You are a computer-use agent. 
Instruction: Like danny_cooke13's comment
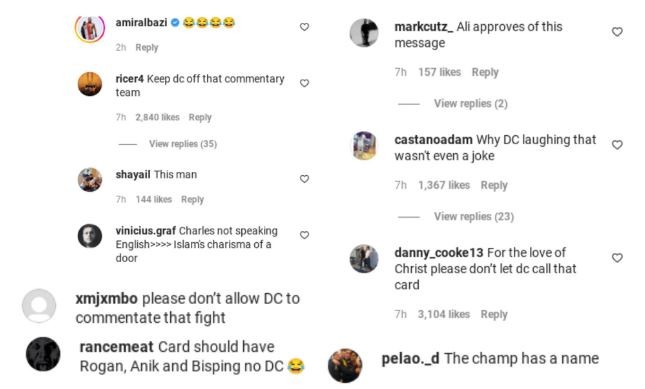click(617, 258)
